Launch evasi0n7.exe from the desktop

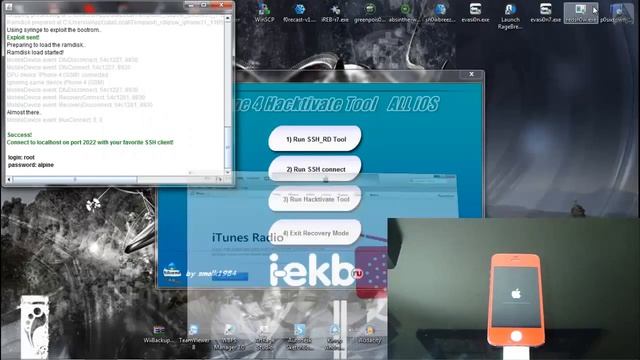point(546,12)
